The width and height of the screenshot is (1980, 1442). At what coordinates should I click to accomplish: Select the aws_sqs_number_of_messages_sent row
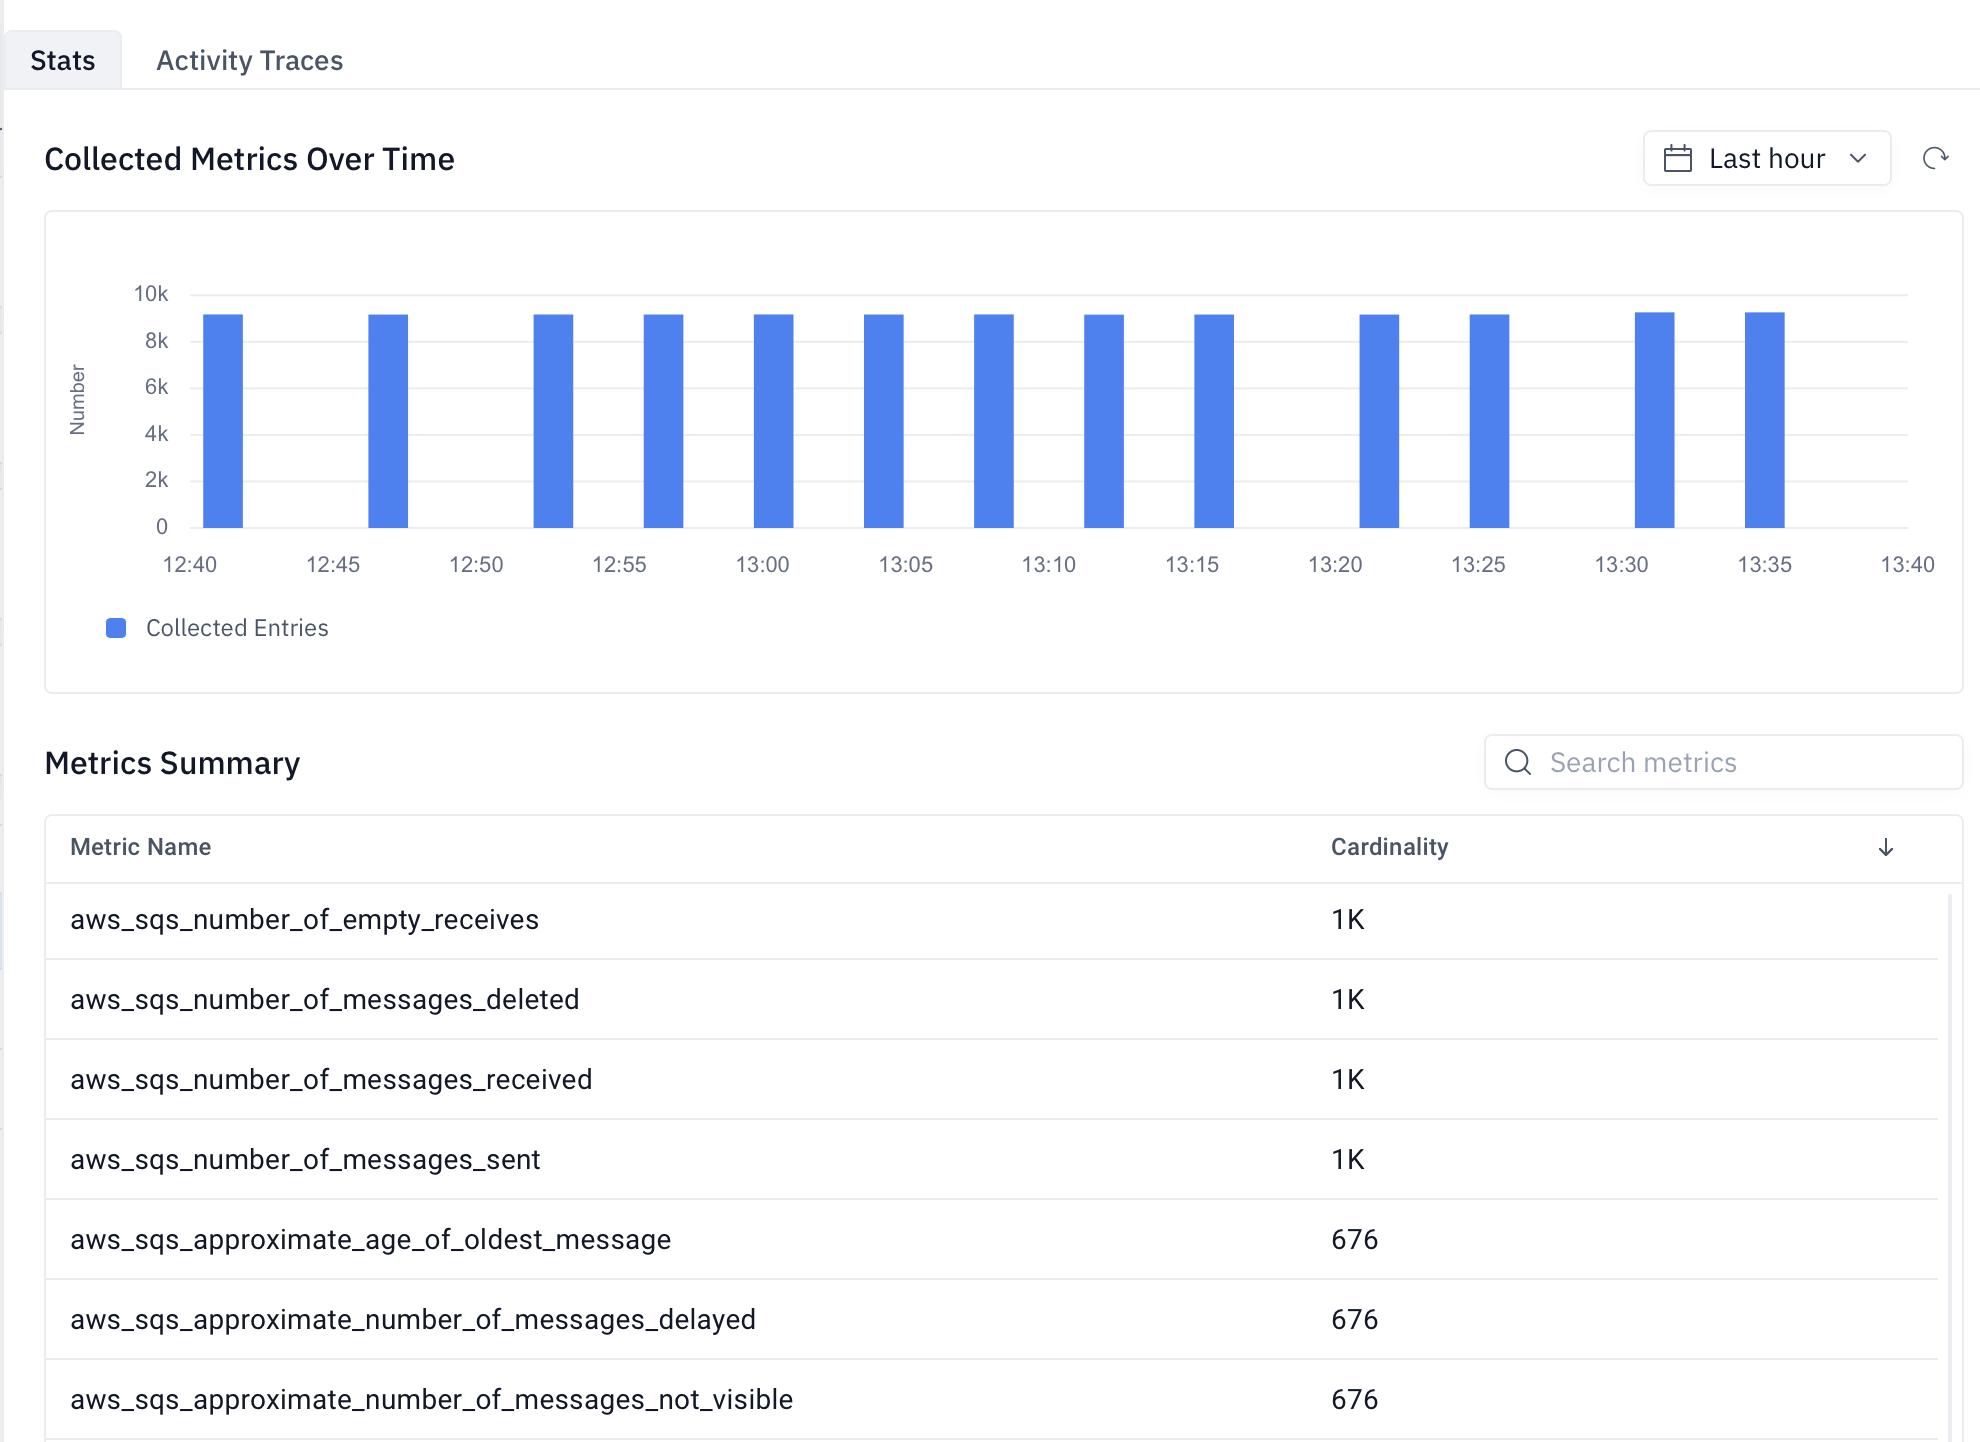[304, 1160]
